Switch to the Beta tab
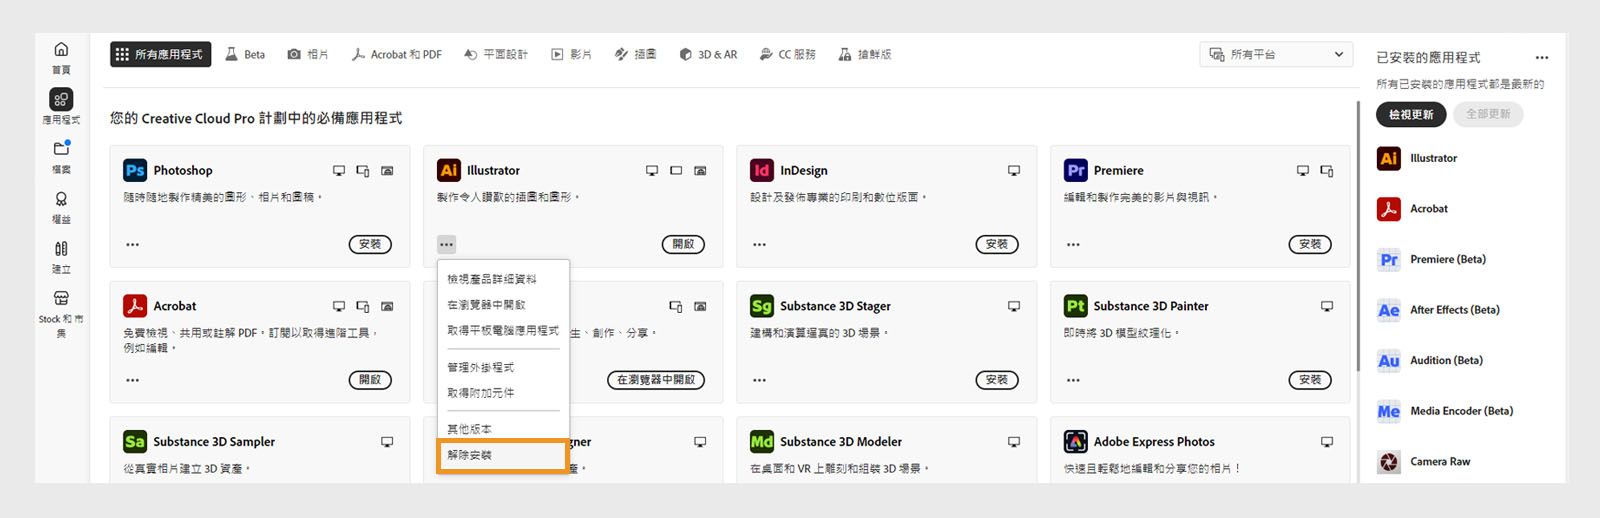Viewport: 1600px width, 518px height. tap(245, 54)
